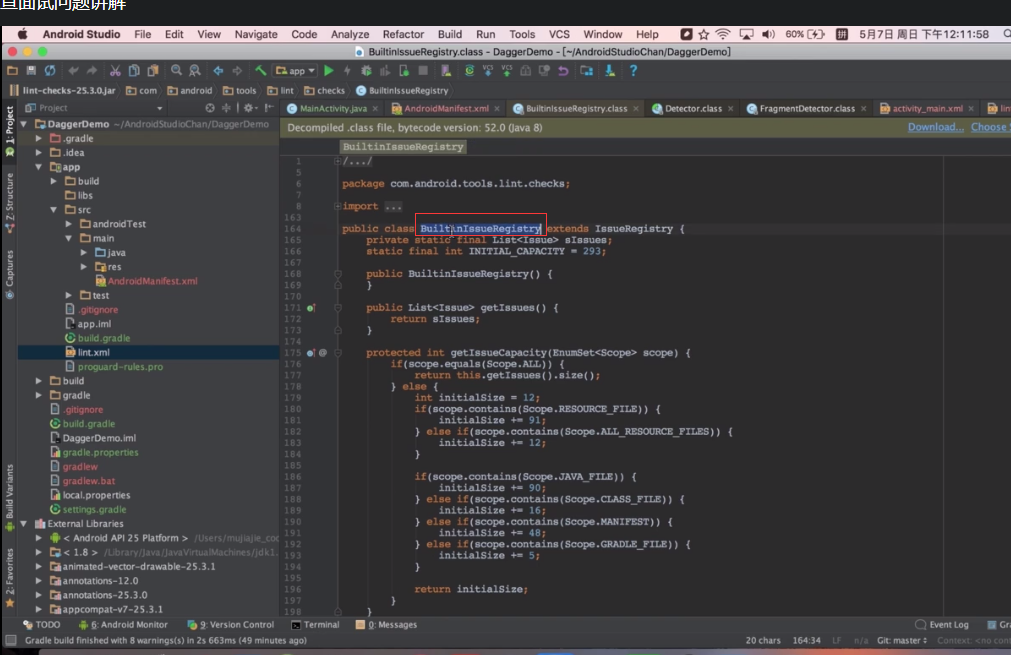
Task: Toggle the Version Control tool window
Action: pos(230,625)
